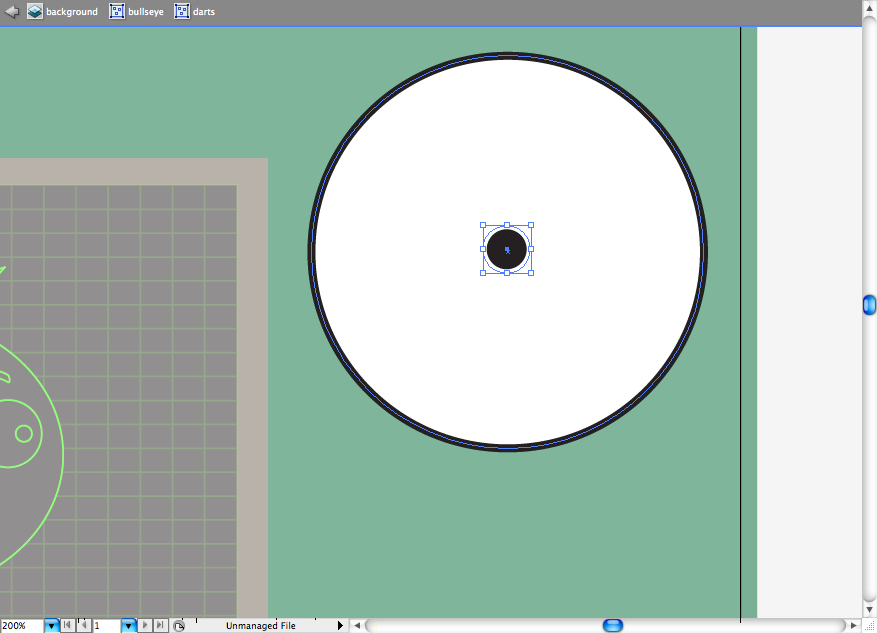Open the zoom level dropdown
Image resolution: width=877 pixels, height=633 pixels.
[51, 626]
